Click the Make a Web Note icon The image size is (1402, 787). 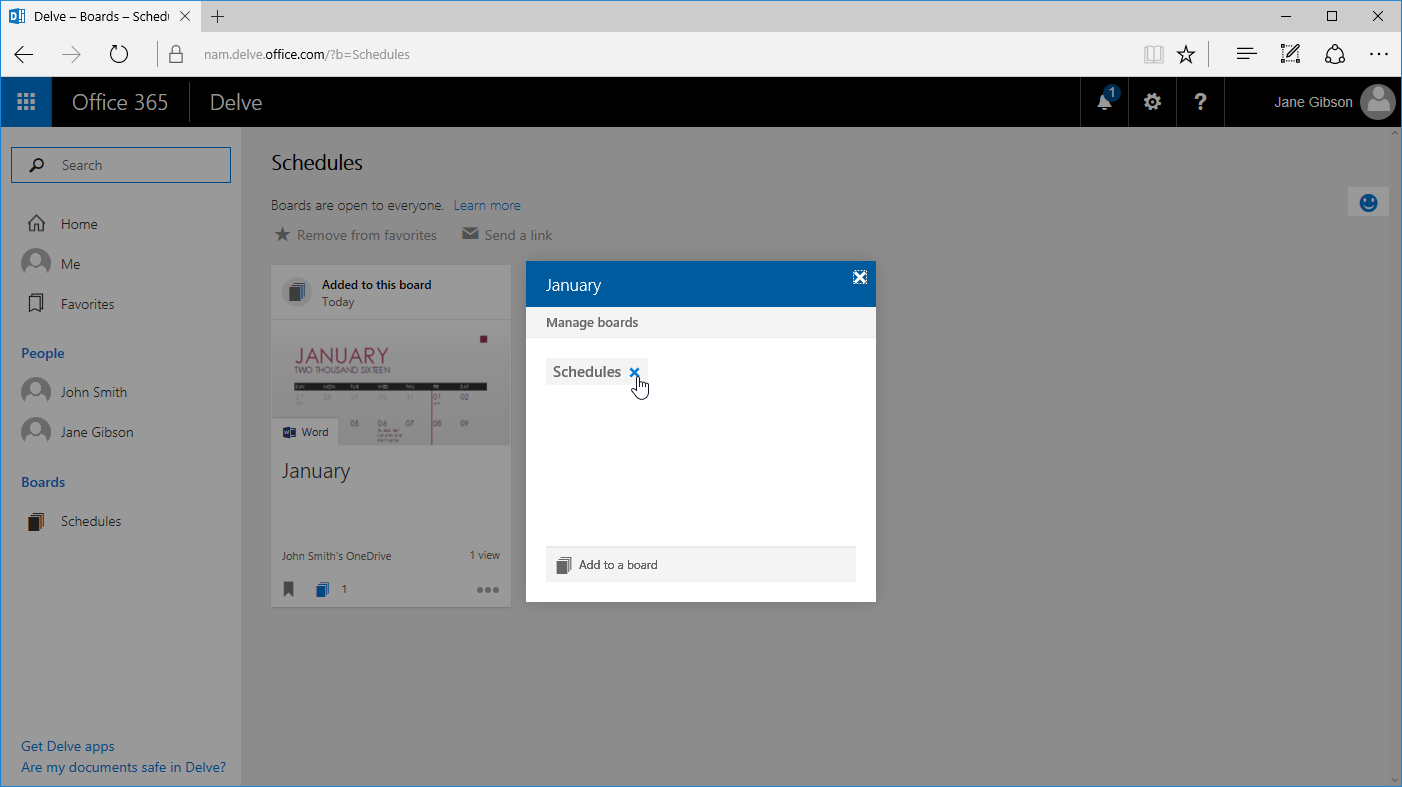(x=1290, y=55)
